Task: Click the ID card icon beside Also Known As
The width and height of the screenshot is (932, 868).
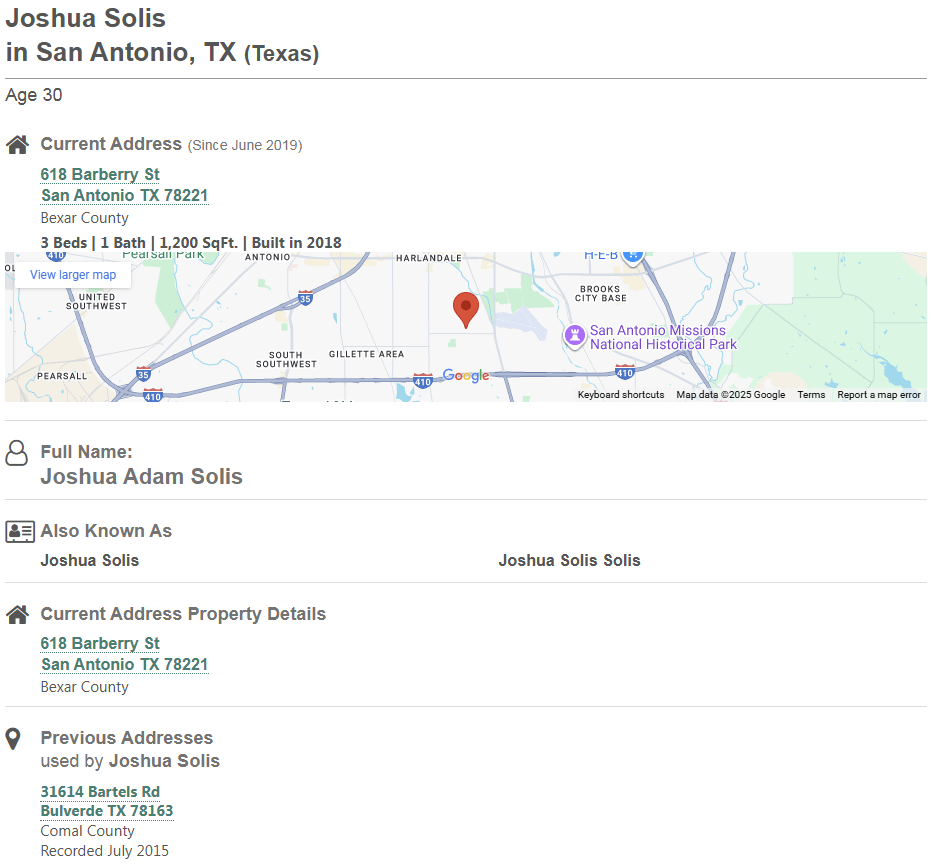Action: 19,532
